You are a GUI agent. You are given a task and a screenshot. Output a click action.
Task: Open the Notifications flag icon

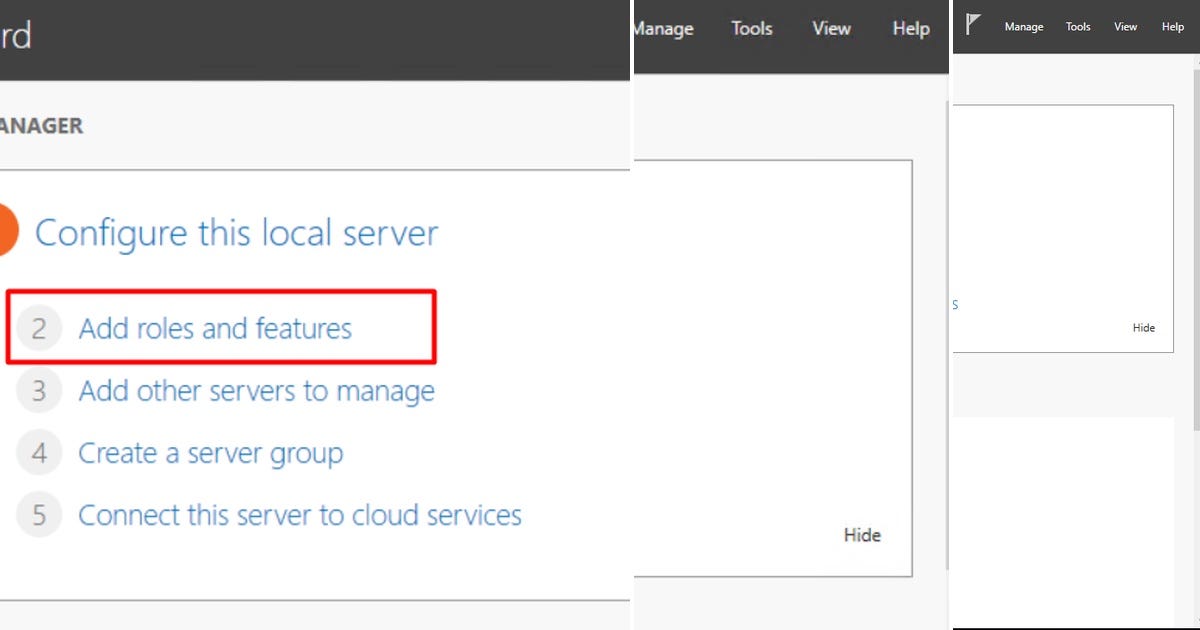tap(971, 25)
